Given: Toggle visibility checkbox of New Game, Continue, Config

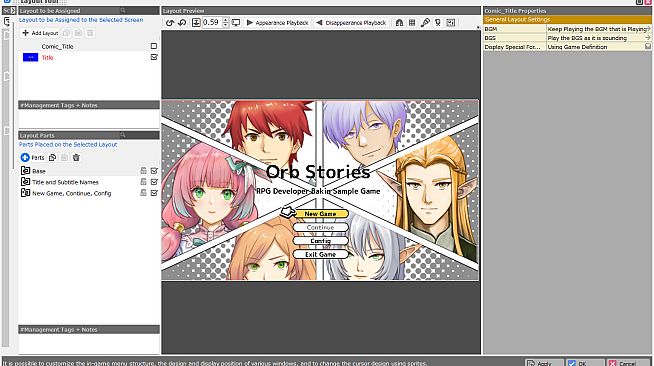Looking at the screenshot, I should point(154,193).
